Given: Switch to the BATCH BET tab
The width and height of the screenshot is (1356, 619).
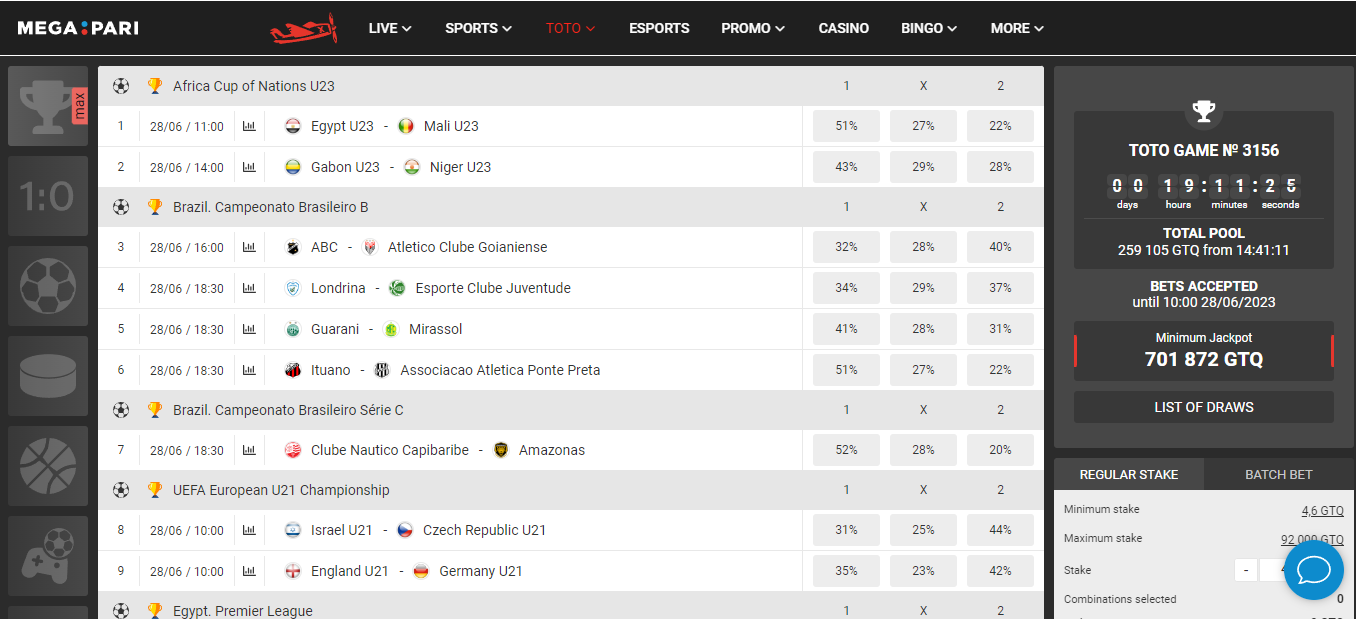Looking at the screenshot, I should click(x=1278, y=475).
